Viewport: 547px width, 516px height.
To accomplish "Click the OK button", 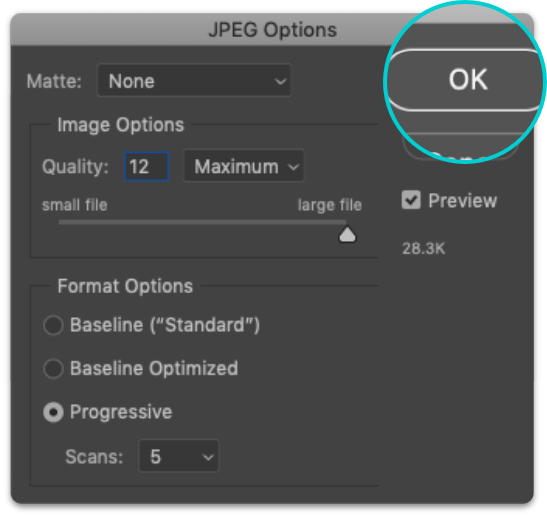I will pos(466,80).
